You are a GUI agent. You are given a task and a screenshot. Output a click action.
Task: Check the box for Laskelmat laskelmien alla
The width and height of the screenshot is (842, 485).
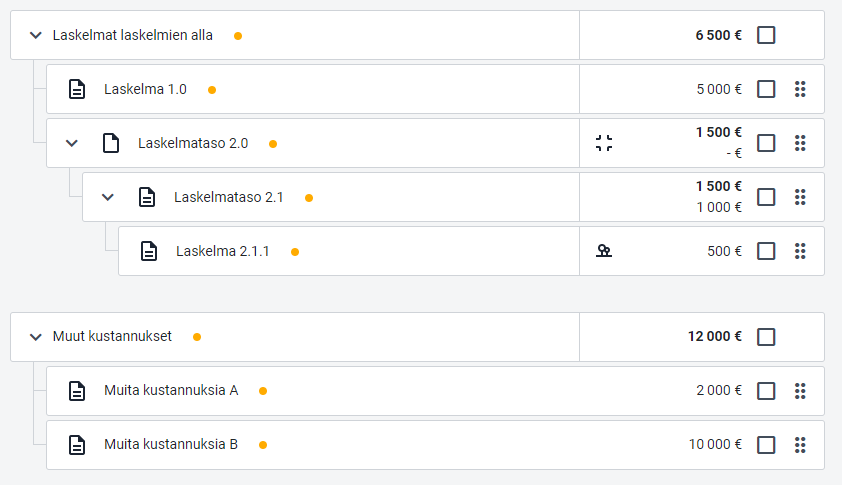(x=766, y=35)
